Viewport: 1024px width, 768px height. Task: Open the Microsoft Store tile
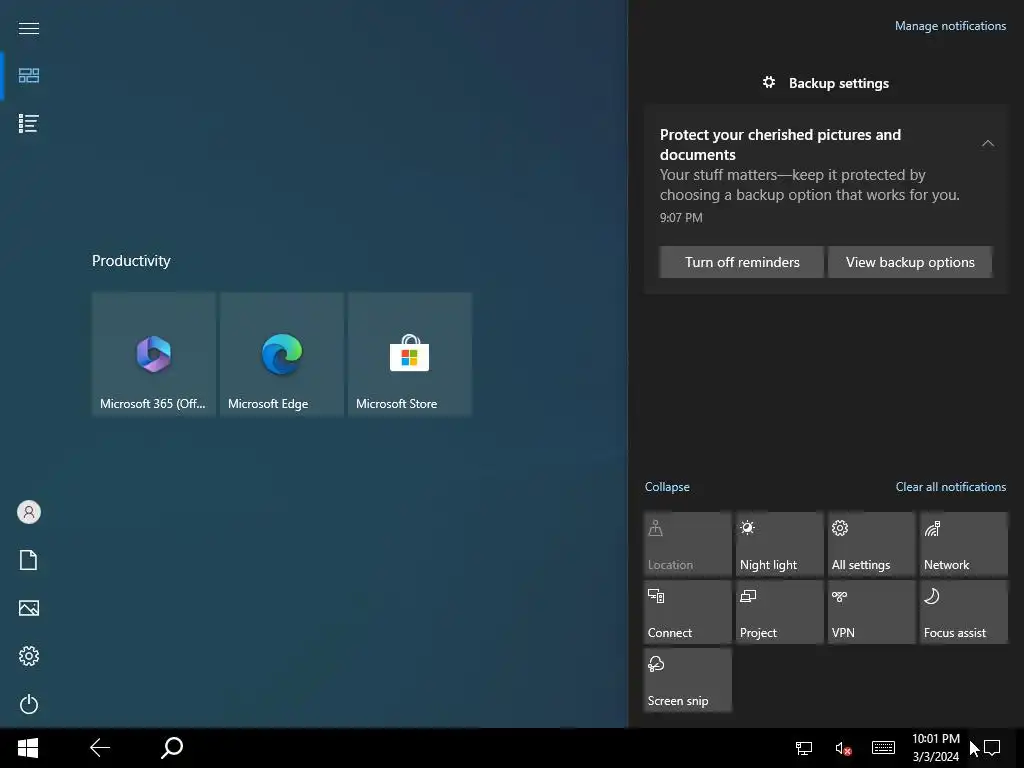tap(409, 354)
